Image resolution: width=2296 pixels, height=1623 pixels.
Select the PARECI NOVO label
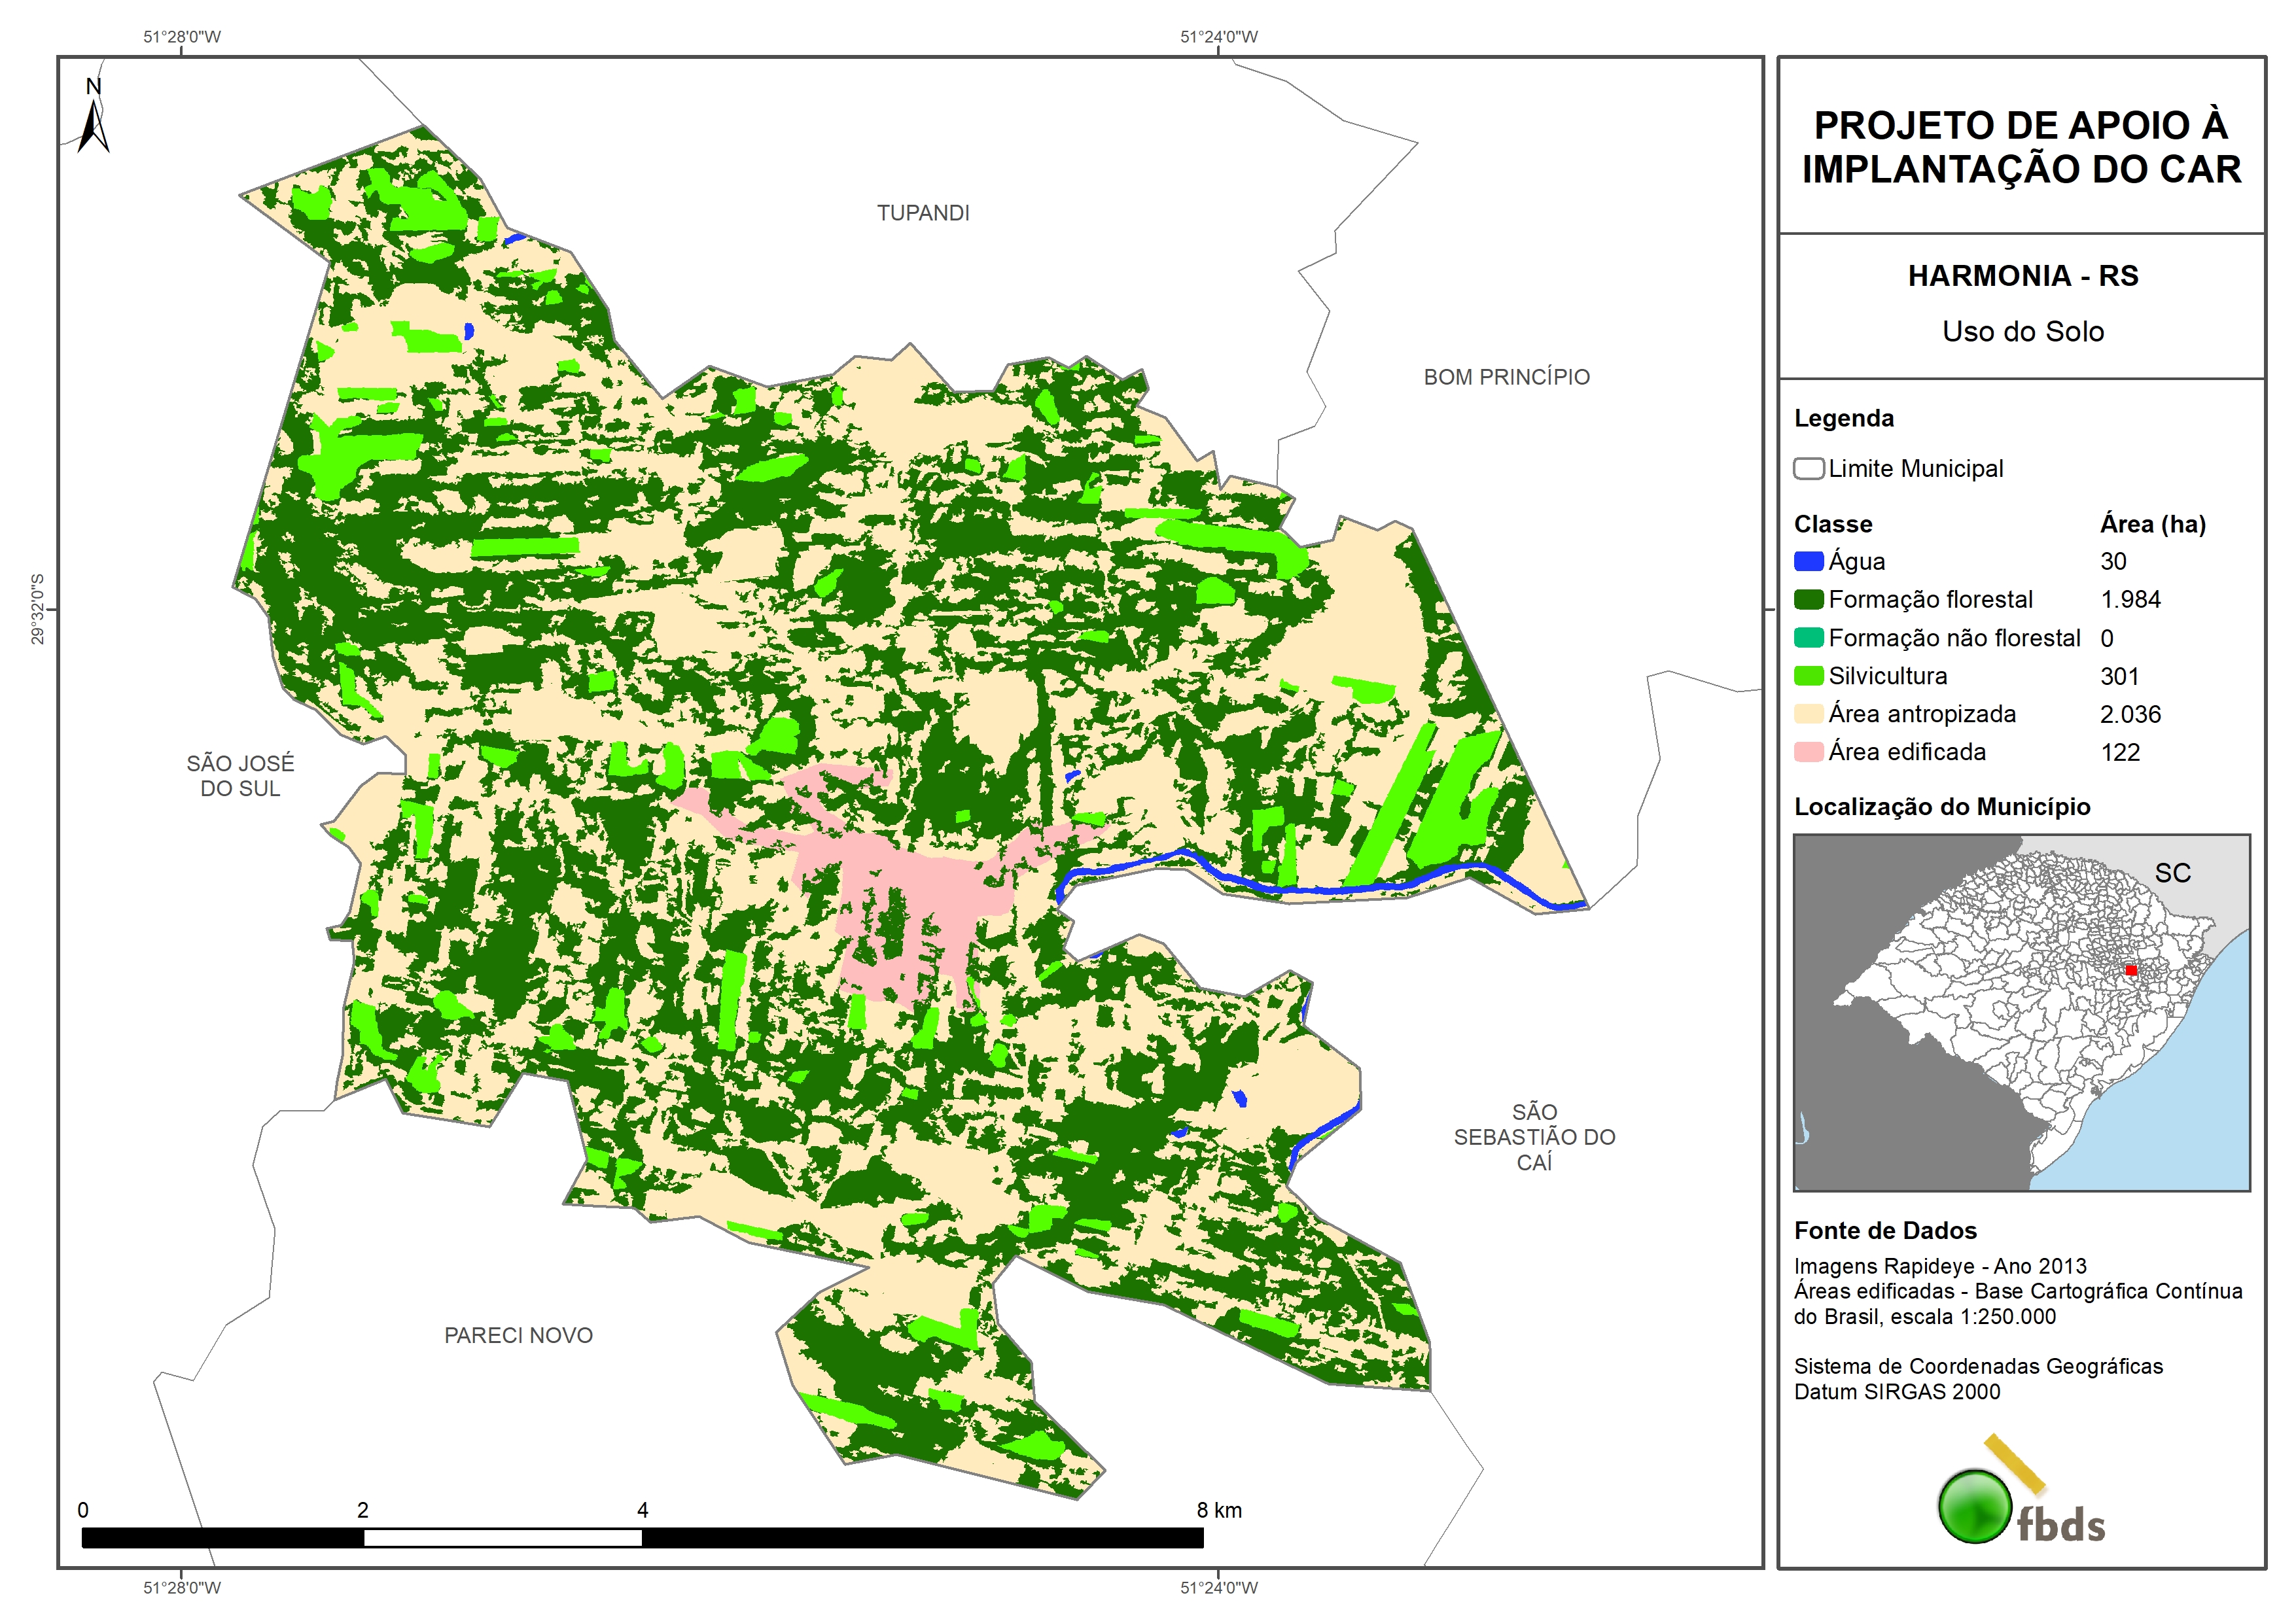(x=518, y=1335)
